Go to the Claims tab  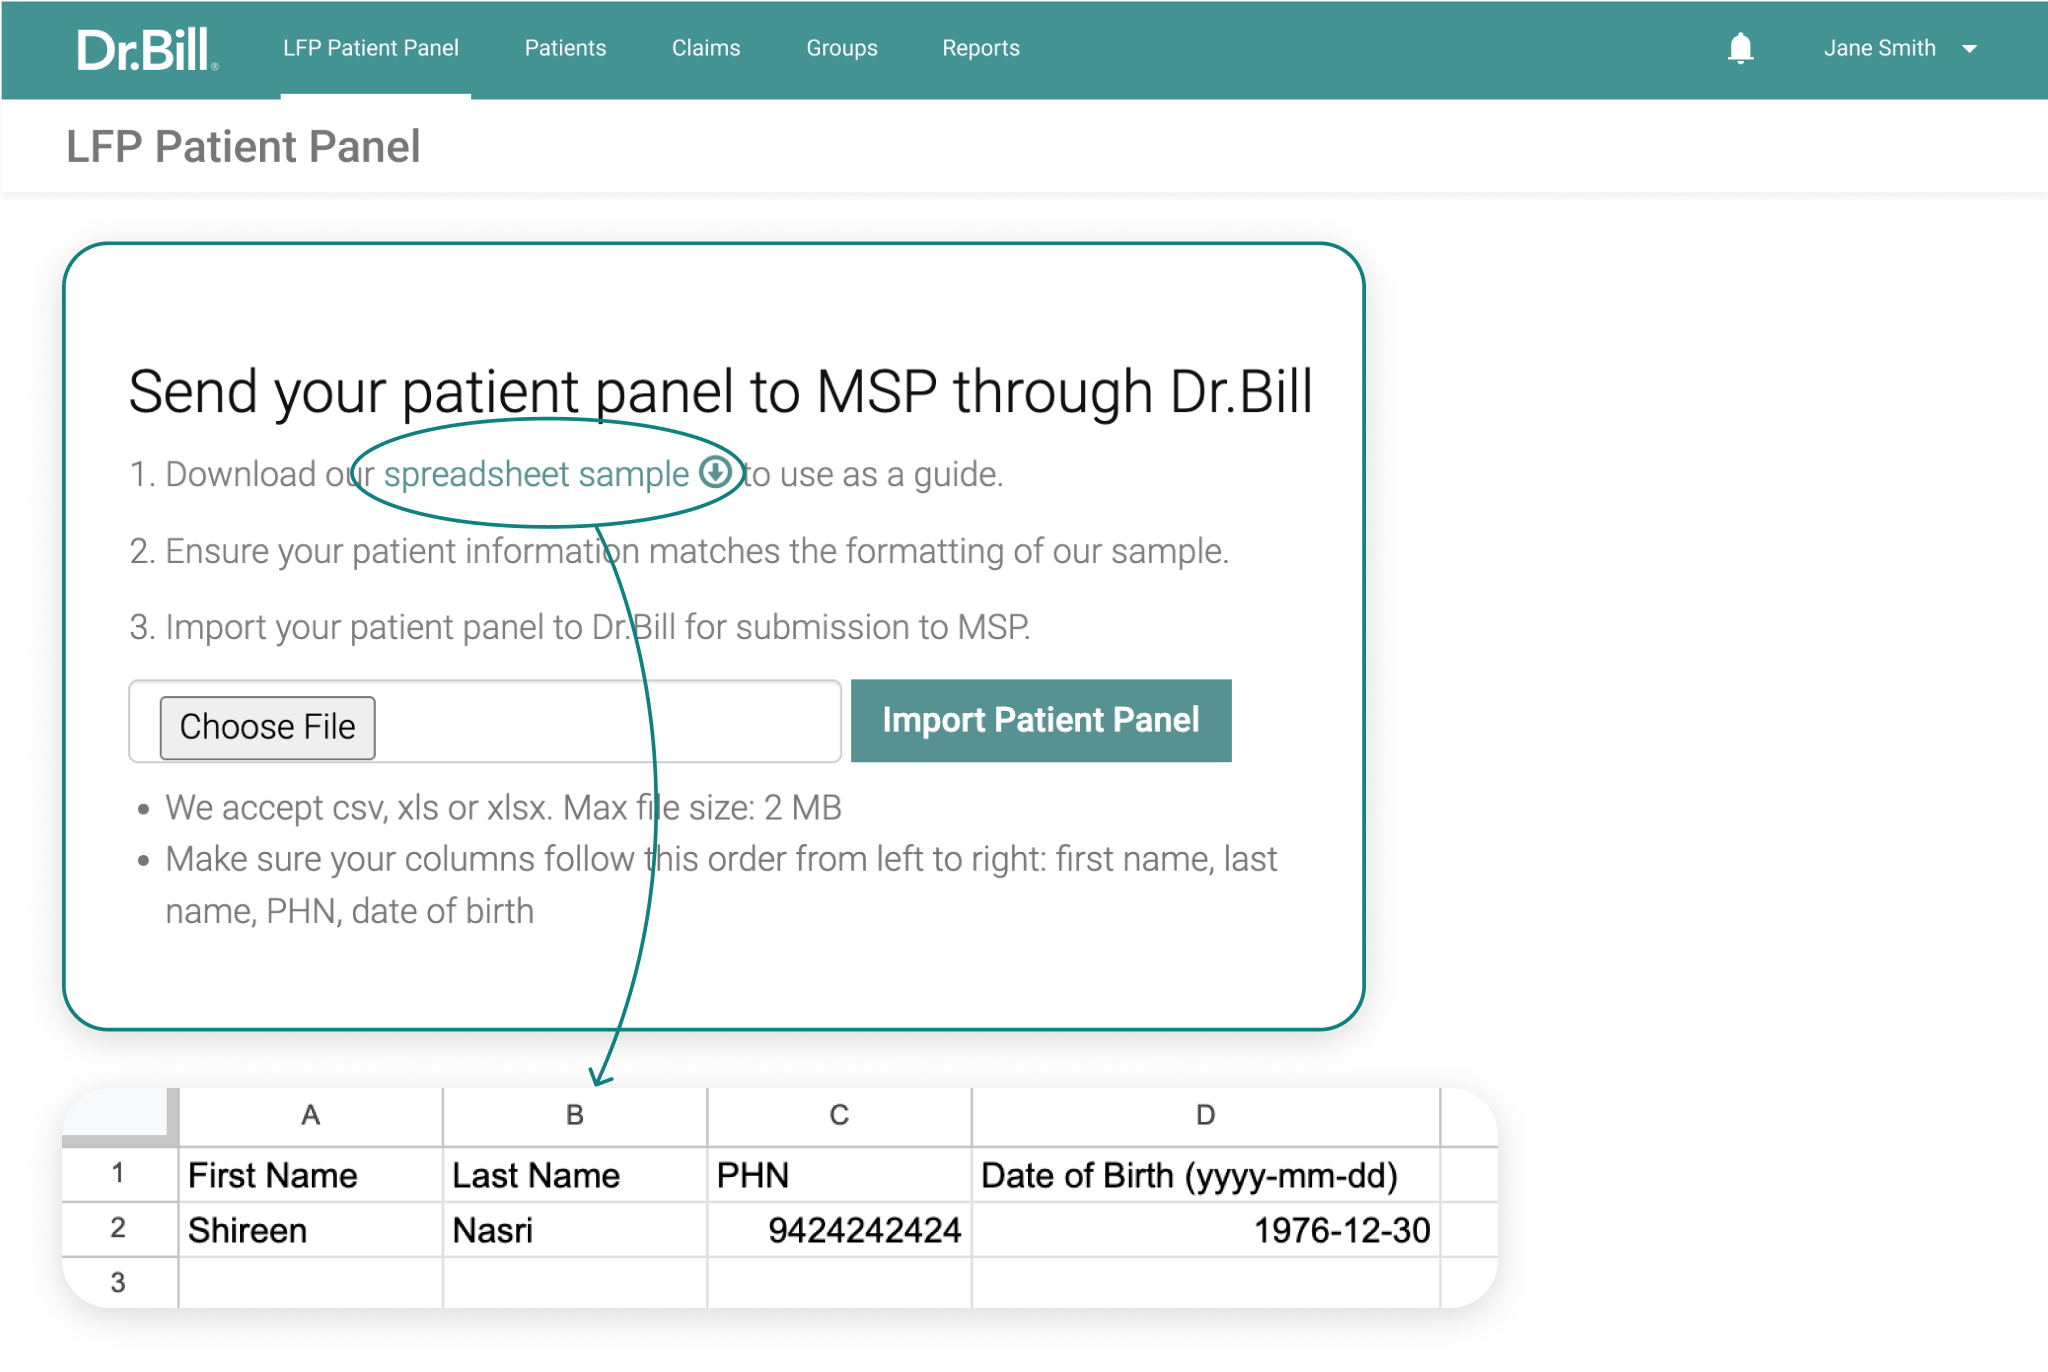coord(706,48)
